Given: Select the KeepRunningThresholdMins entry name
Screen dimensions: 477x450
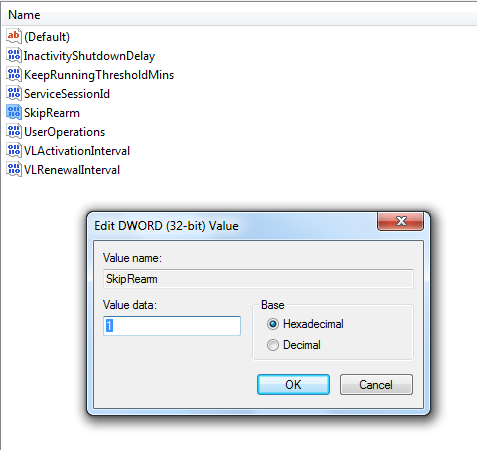Looking at the screenshot, I should [x=99, y=75].
